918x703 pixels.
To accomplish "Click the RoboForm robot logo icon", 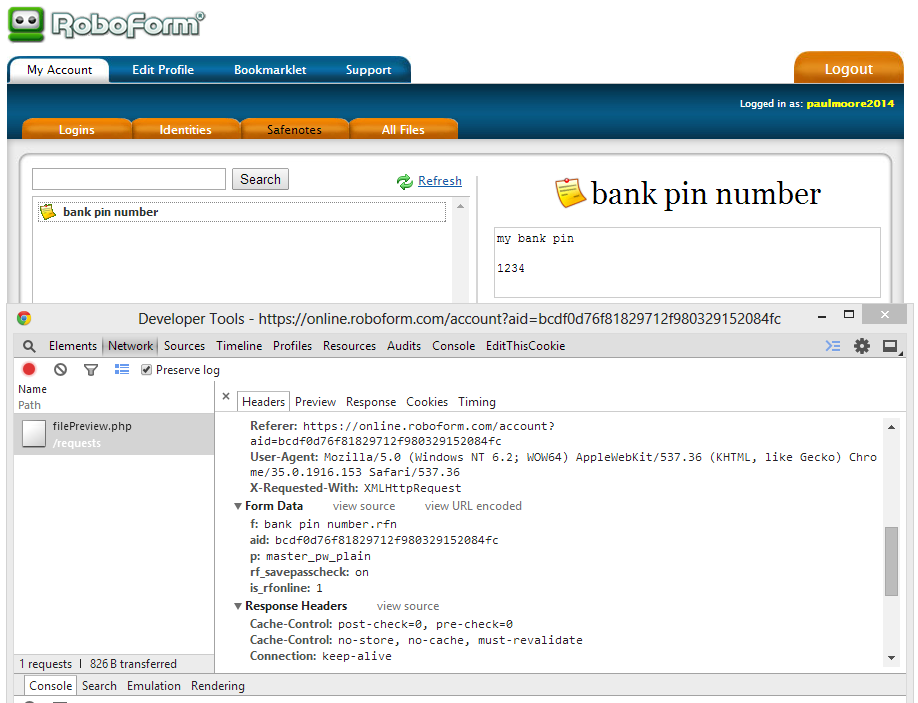I will point(26,24).
